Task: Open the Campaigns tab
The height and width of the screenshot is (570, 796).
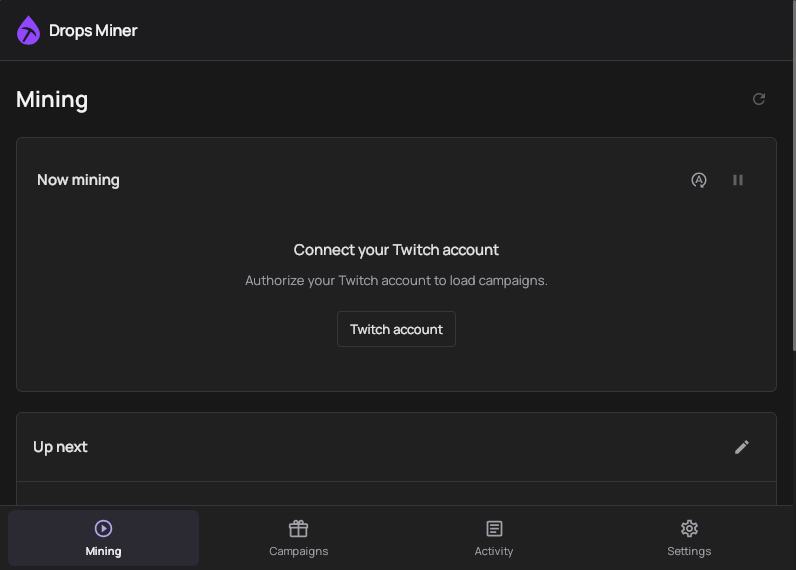Action: click(298, 538)
